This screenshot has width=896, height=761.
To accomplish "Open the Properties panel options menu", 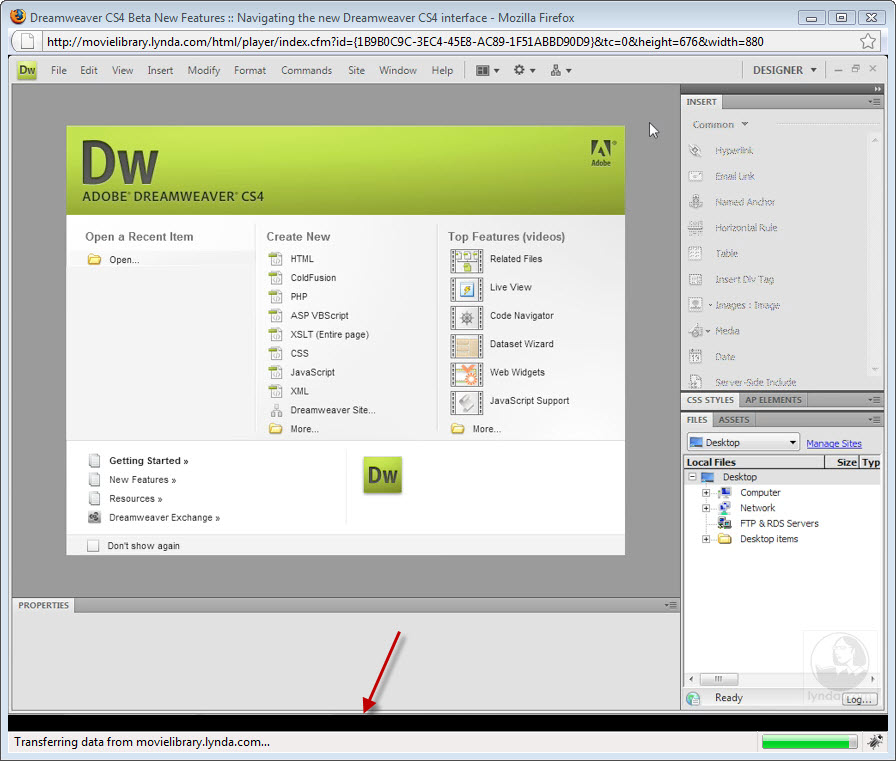I will pos(671,604).
